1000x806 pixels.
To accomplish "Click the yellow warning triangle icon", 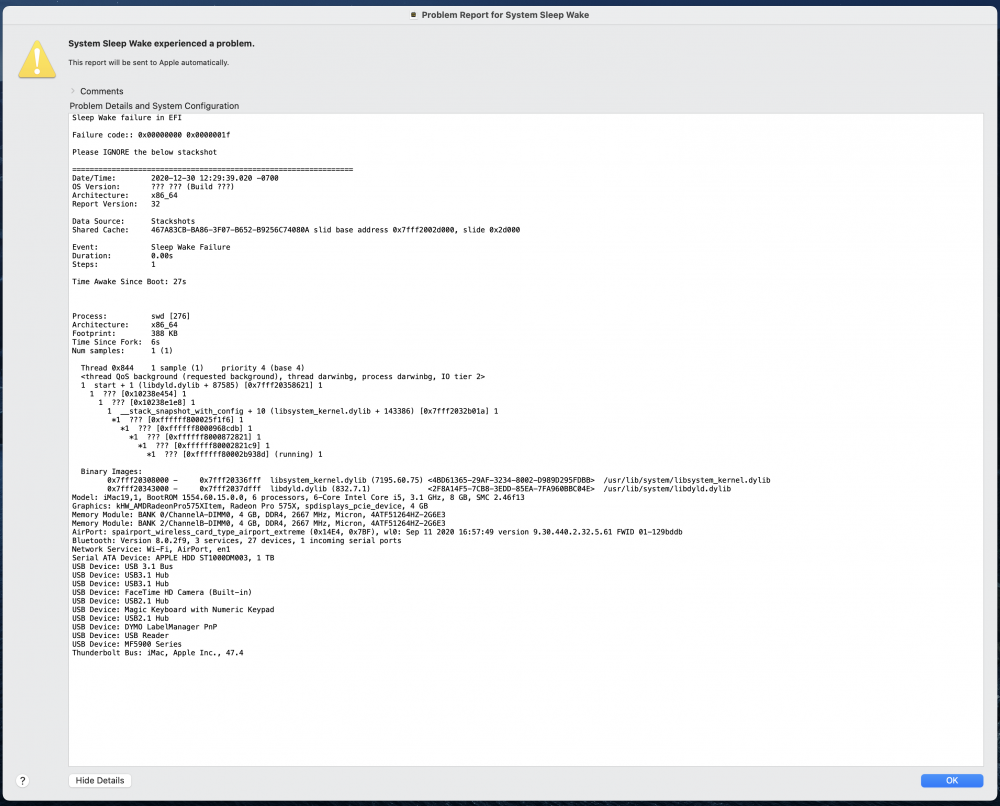I will coord(37,59).
